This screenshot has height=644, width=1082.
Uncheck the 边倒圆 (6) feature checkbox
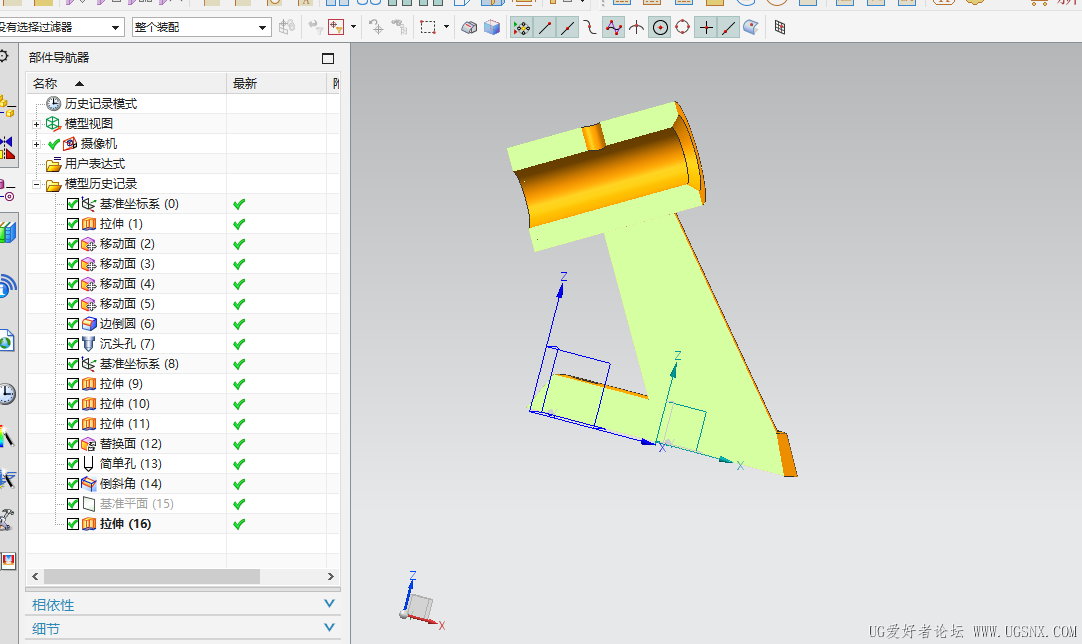tap(72, 324)
